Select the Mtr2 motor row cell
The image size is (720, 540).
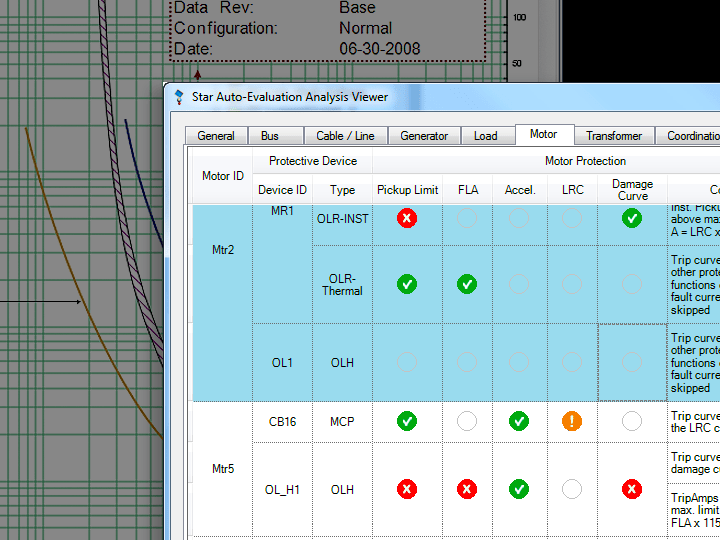(223, 249)
